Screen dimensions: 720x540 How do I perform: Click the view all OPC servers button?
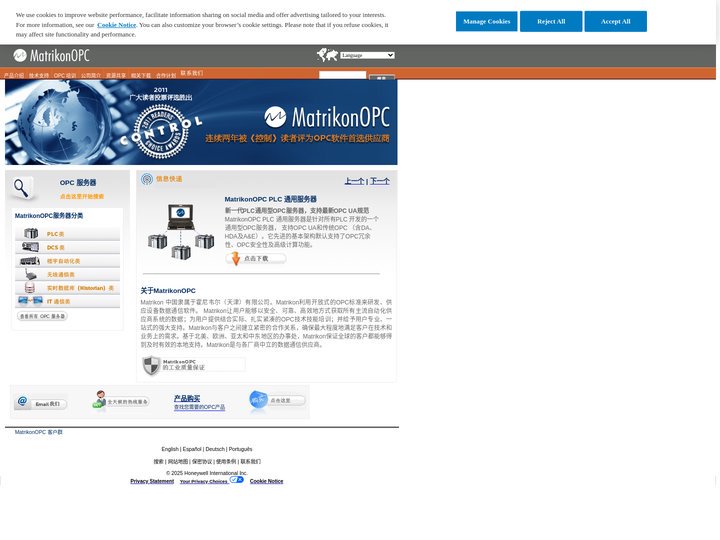tap(42, 316)
